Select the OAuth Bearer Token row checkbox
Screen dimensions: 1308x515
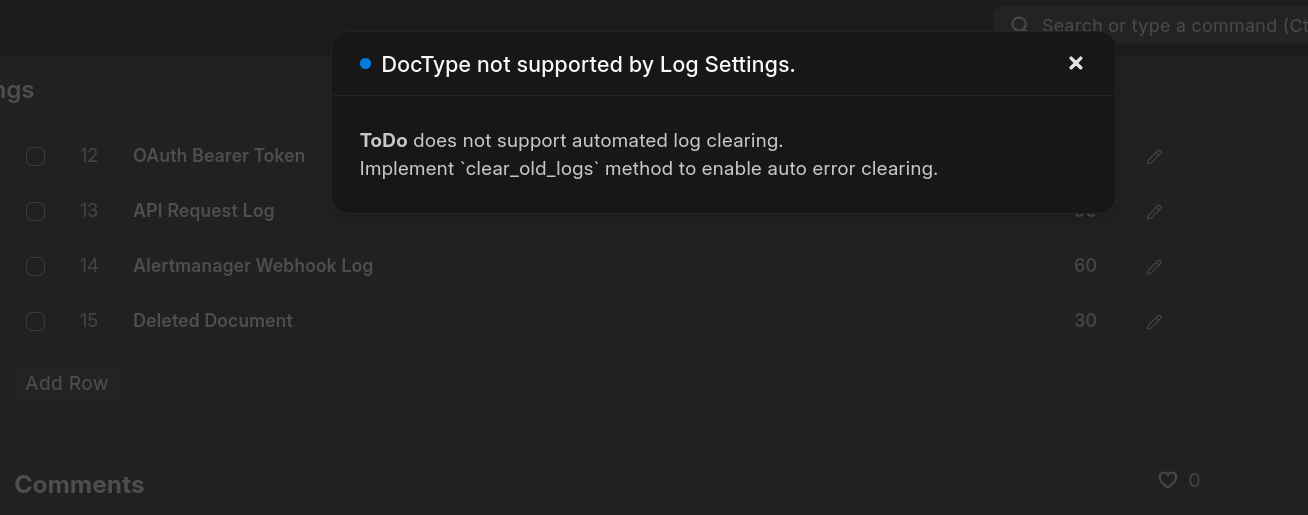[x=36, y=157]
